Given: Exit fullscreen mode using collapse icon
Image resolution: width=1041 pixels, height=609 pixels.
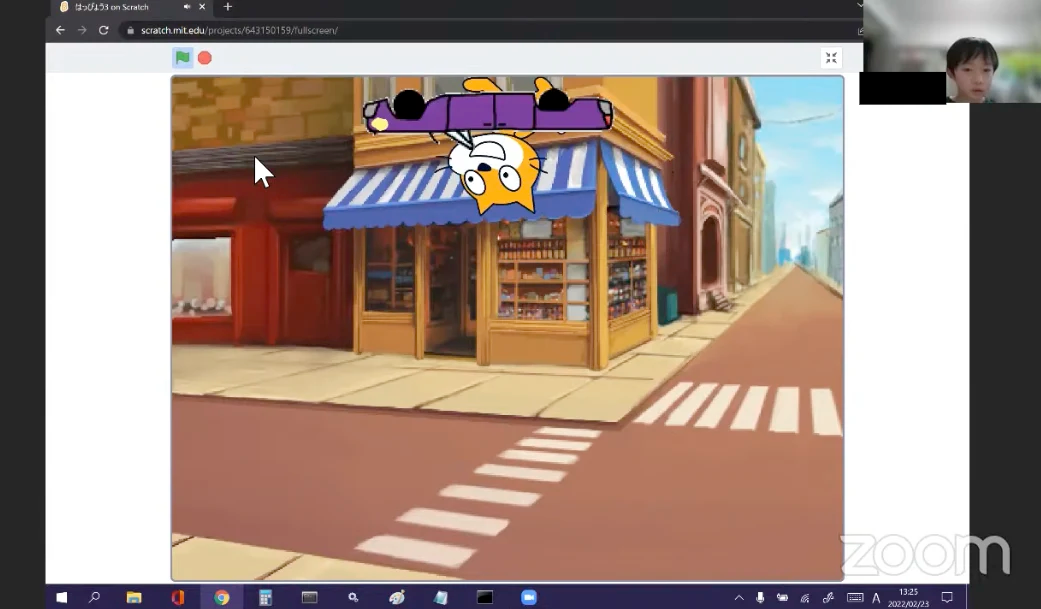Looking at the screenshot, I should tap(831, 58).
